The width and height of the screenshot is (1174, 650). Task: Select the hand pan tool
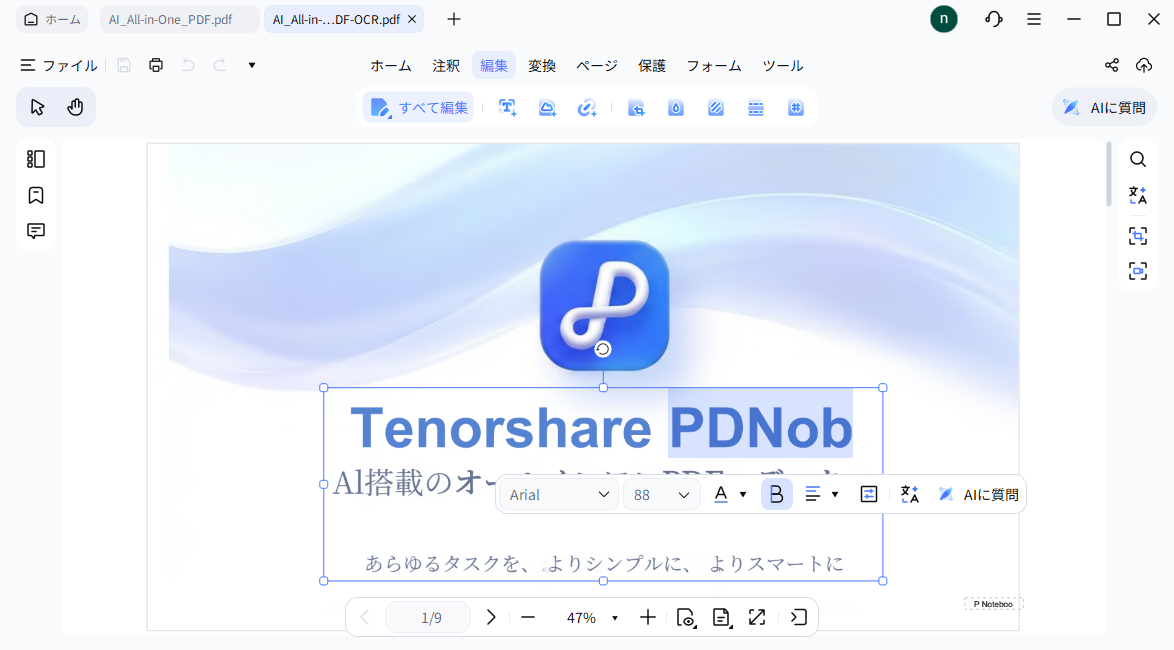[75, 108]
